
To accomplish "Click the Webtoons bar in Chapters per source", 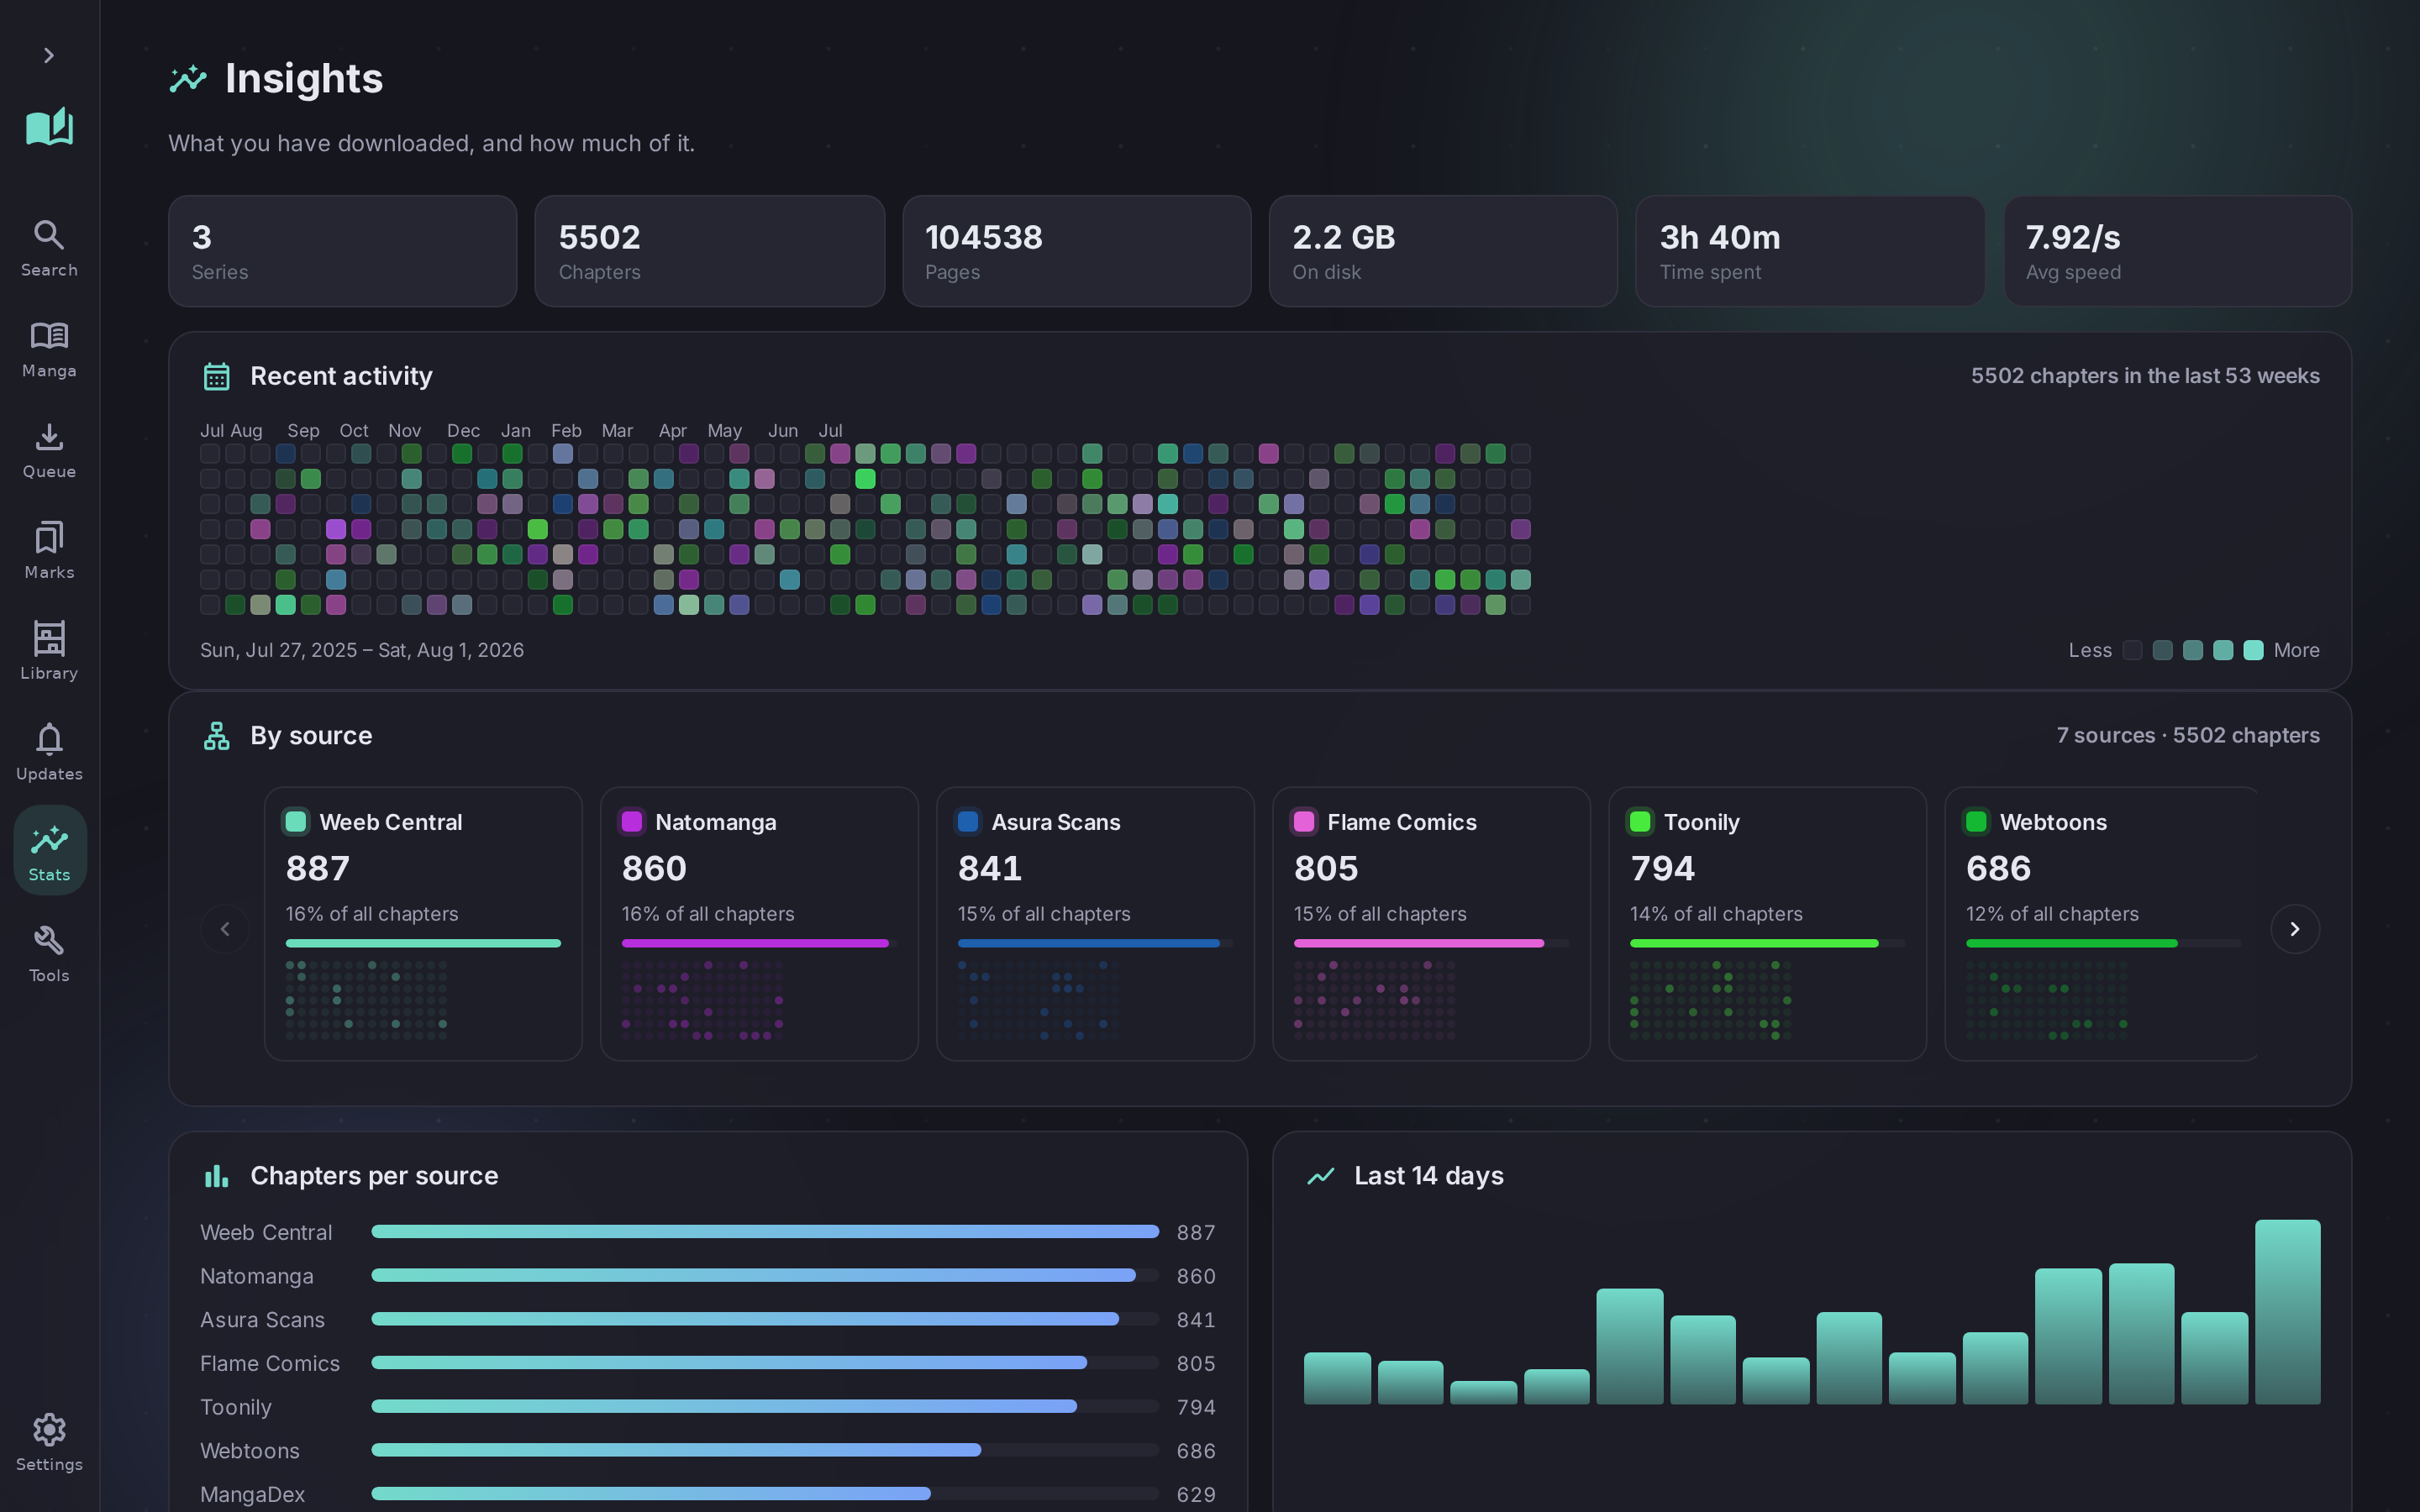I will tap(676, 1450).
